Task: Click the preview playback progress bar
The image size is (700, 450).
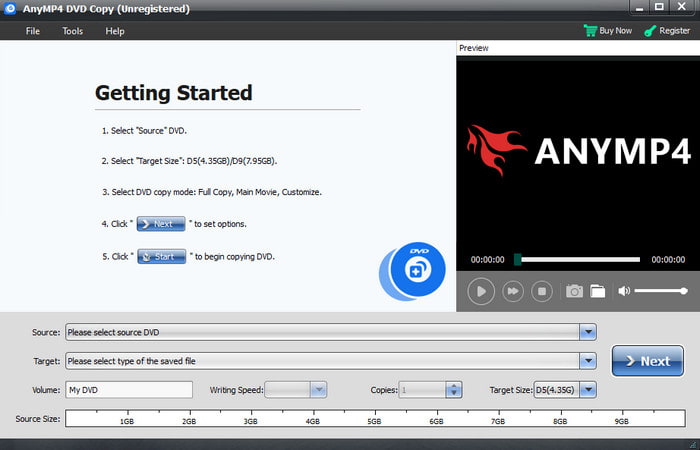Action: [x=577, y=259]
